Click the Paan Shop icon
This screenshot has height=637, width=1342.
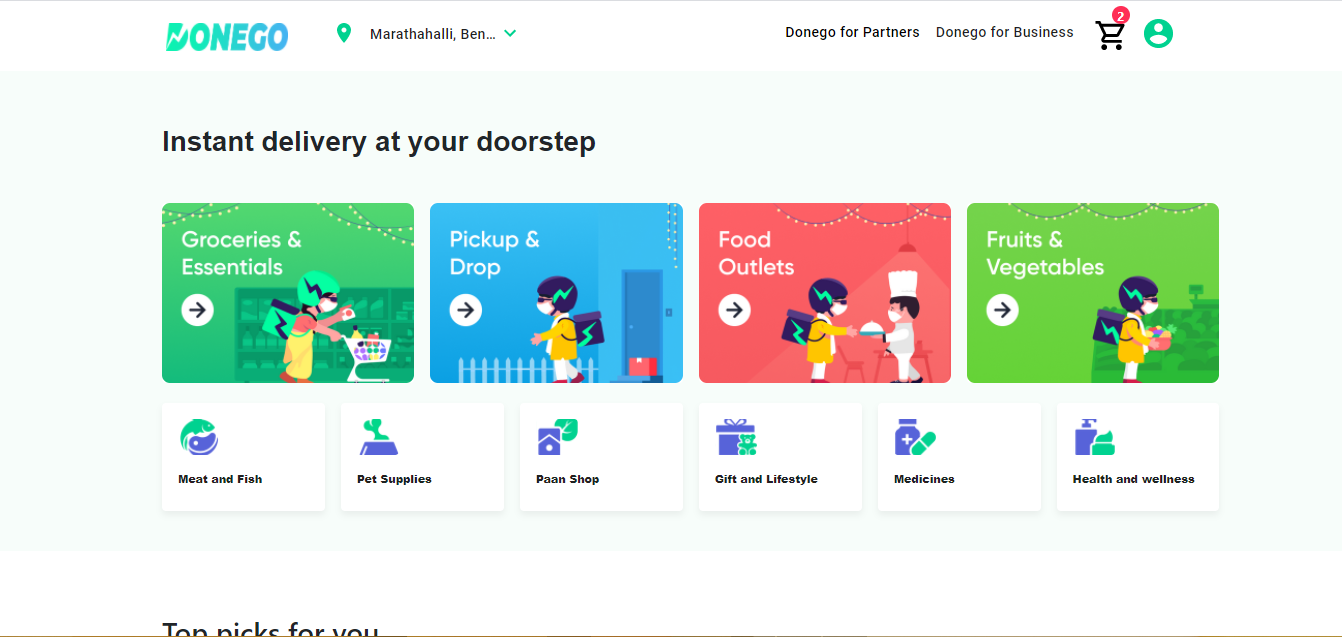coord(557,437)
